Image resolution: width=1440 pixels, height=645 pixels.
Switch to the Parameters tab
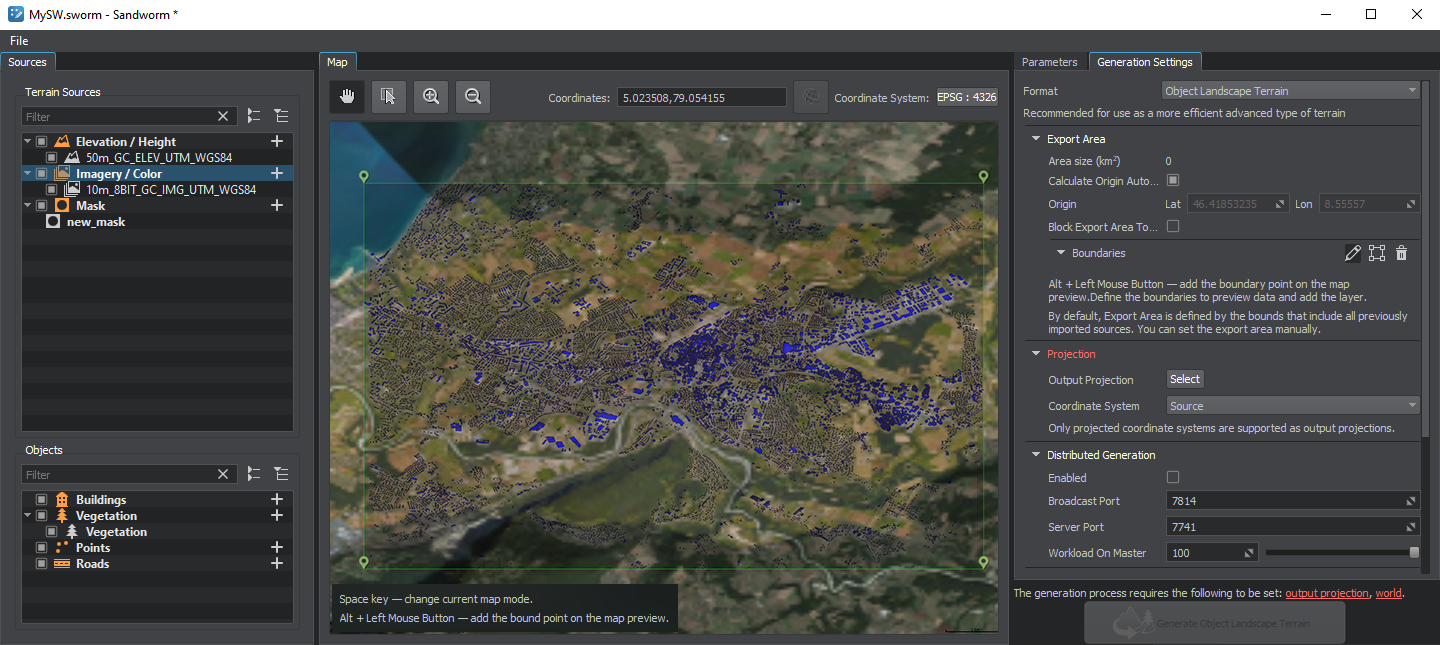(x=1049, y=62)
